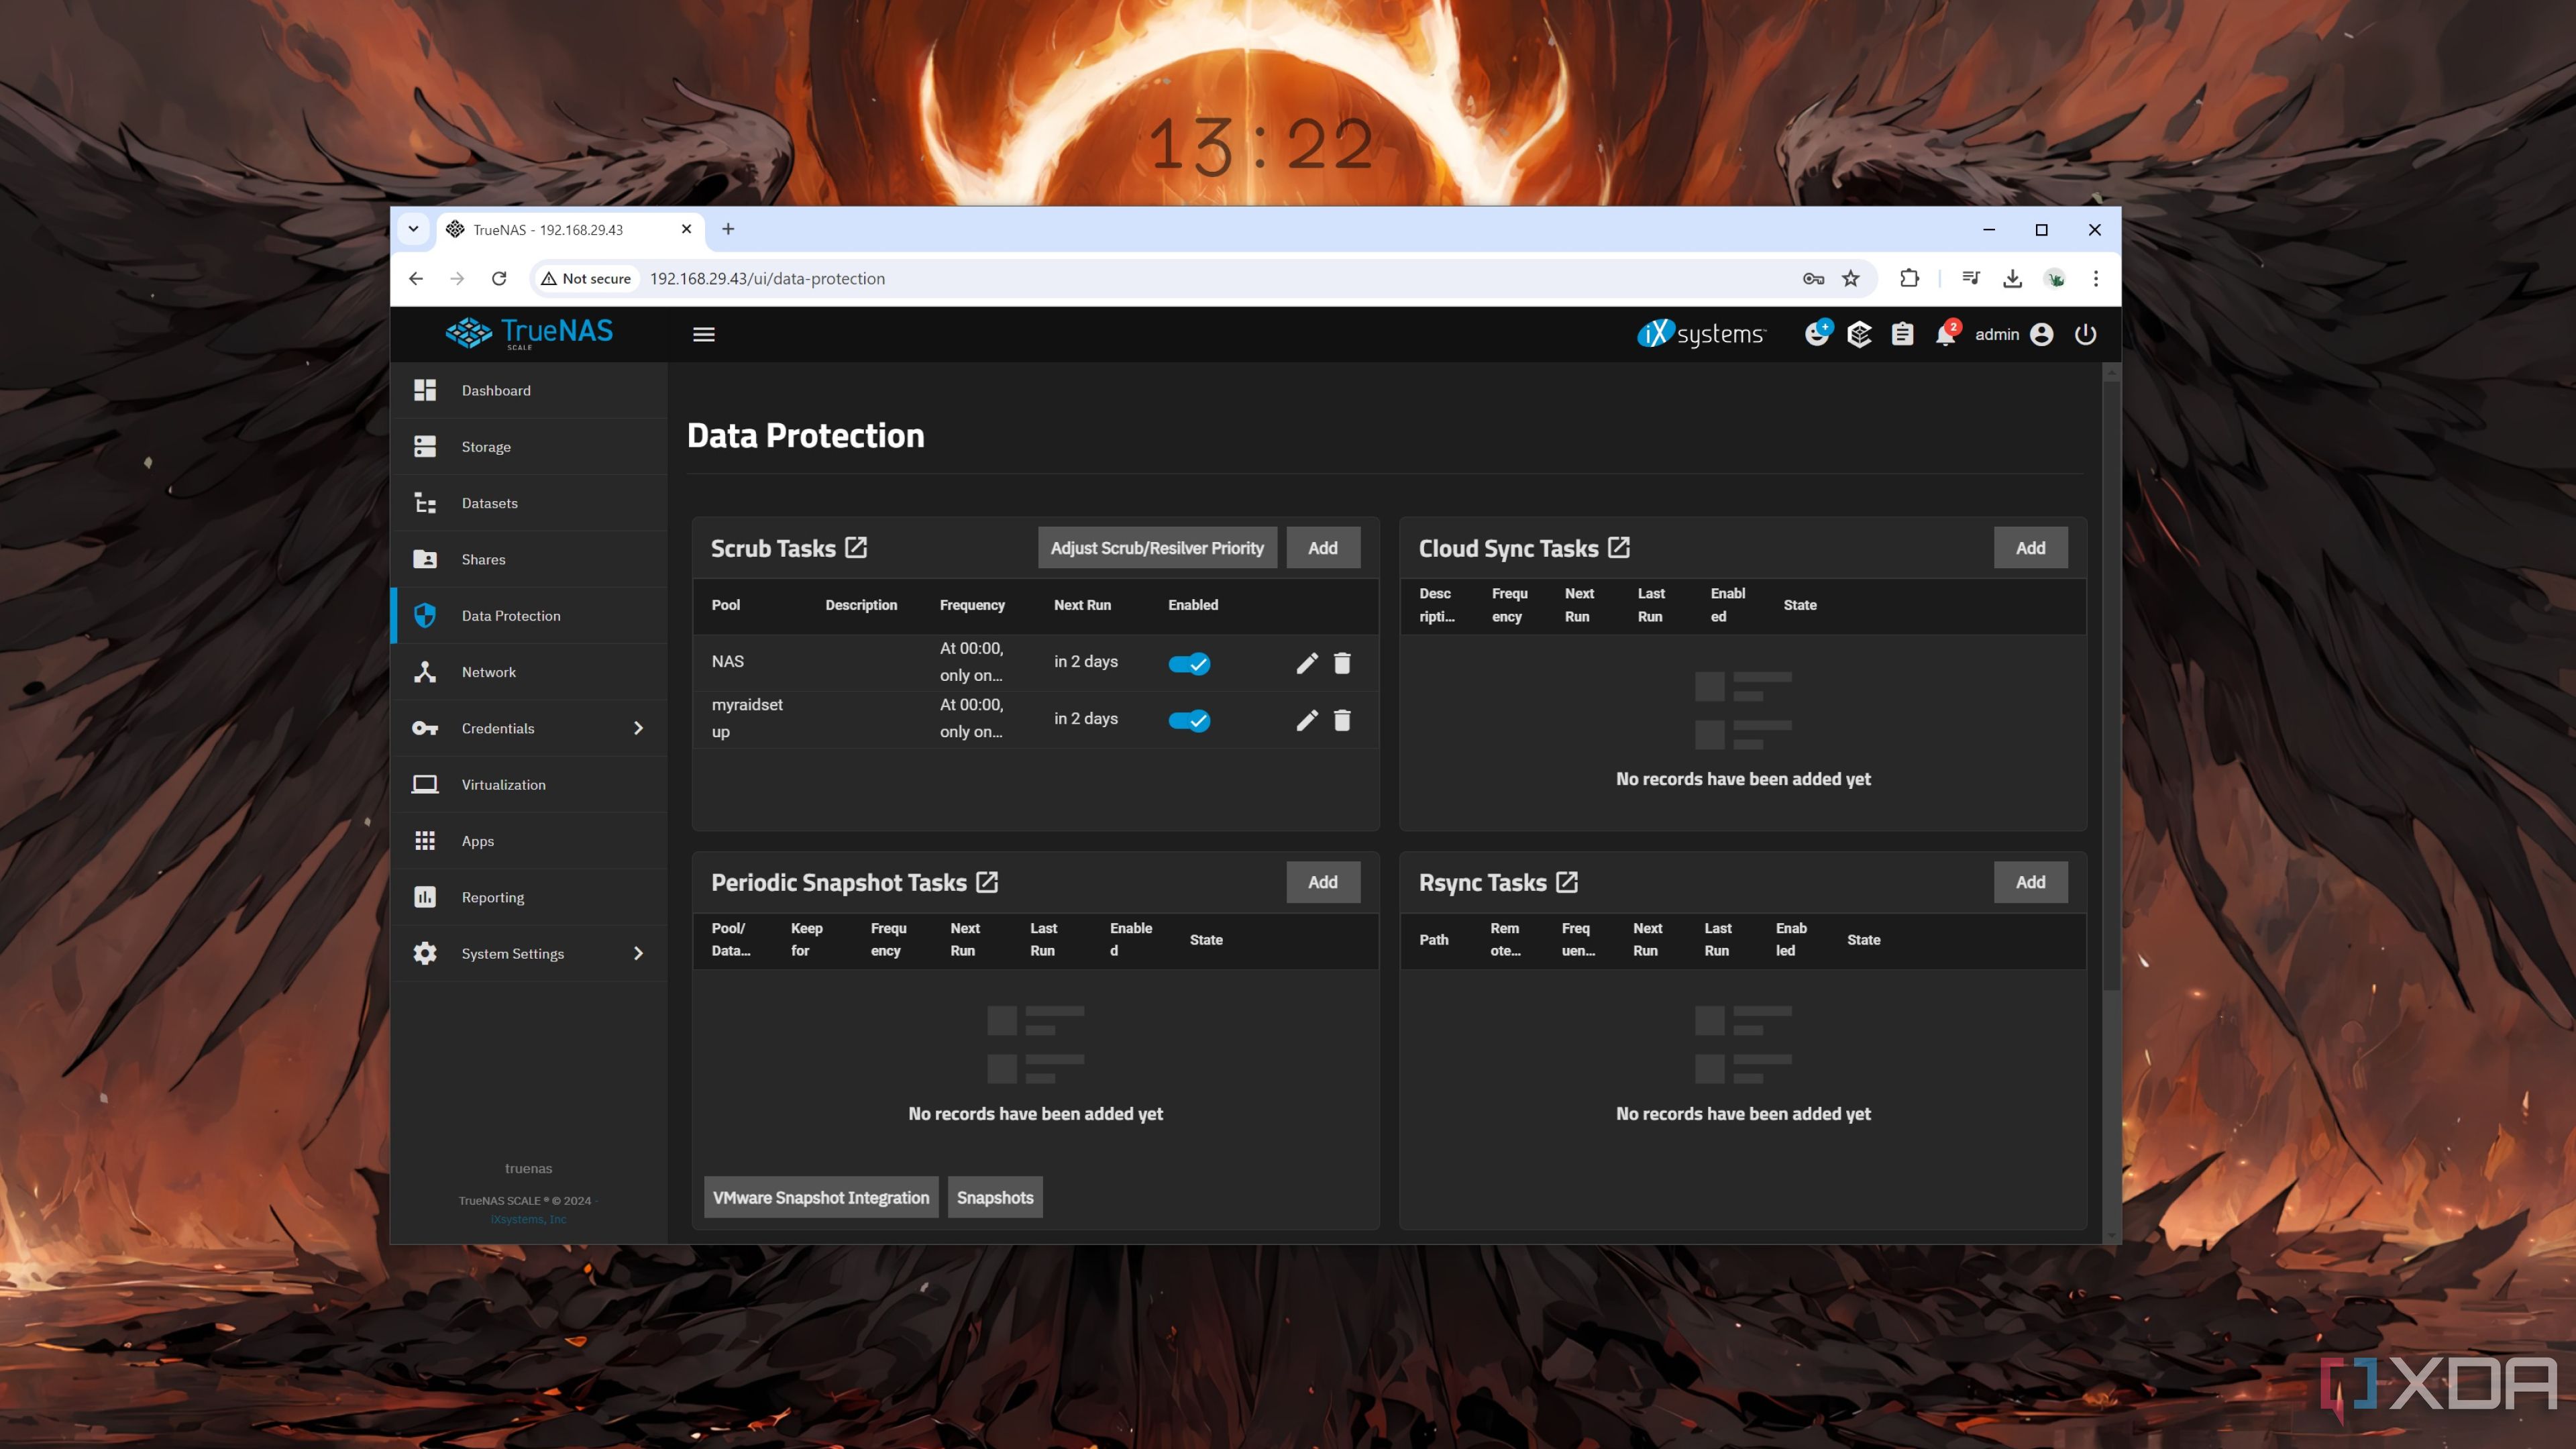Click the Cloud Sync Tasks external link icon
The height and width of the screenshot is (1449, 2576).
tap(1619, 547)
